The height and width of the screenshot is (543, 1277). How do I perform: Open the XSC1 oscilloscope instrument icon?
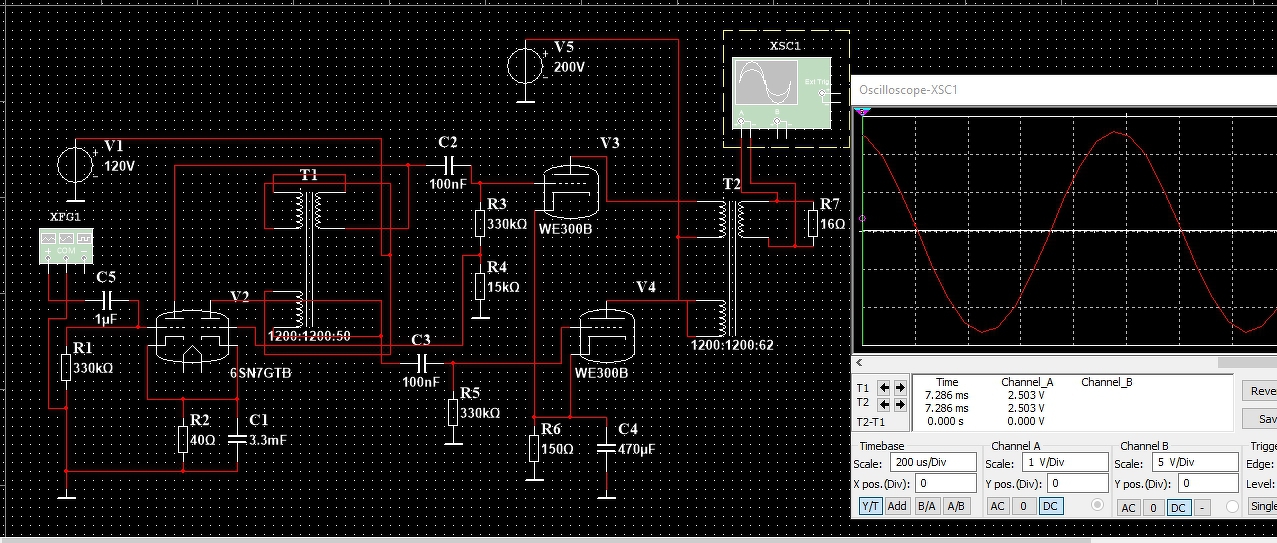[x=781, y=93]
